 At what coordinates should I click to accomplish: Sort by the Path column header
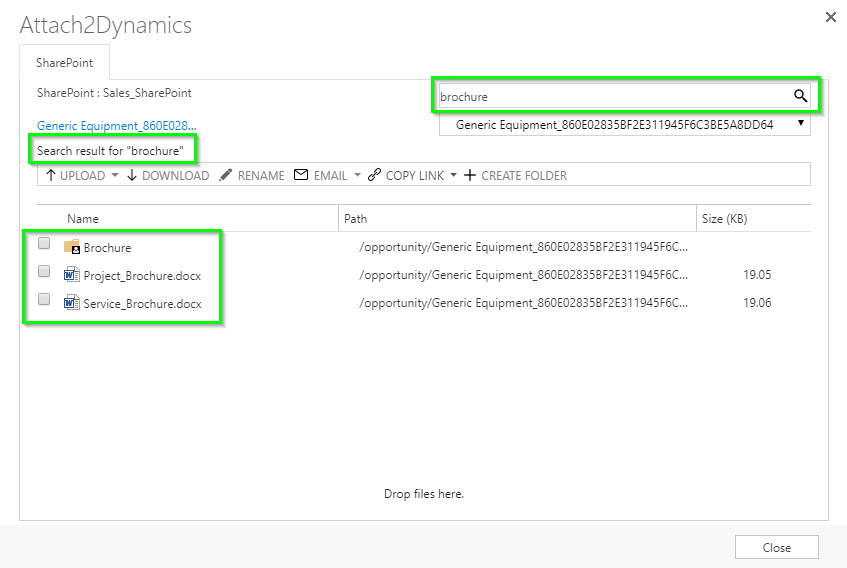pos(355,219)
